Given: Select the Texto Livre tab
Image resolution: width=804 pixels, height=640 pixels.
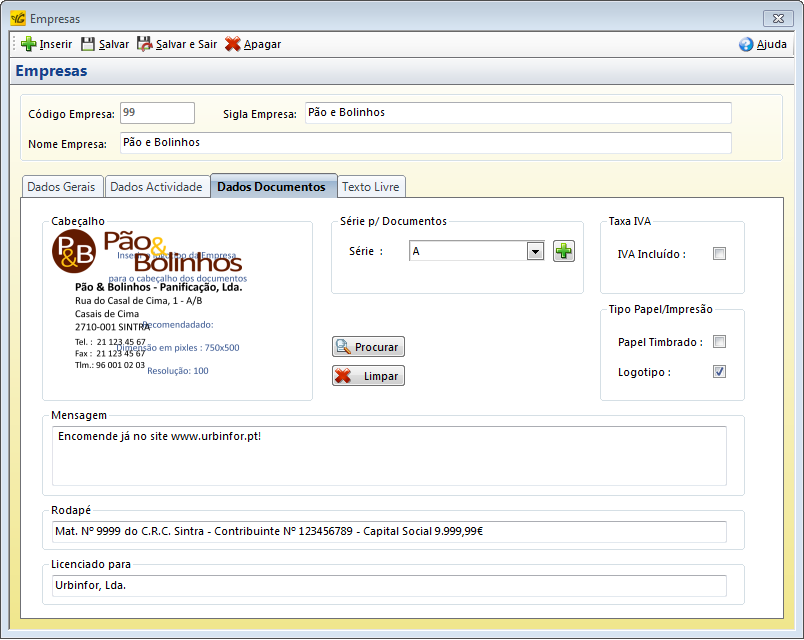Looking at the screenshot, I should pyautogui.click(x=371, y=187).
